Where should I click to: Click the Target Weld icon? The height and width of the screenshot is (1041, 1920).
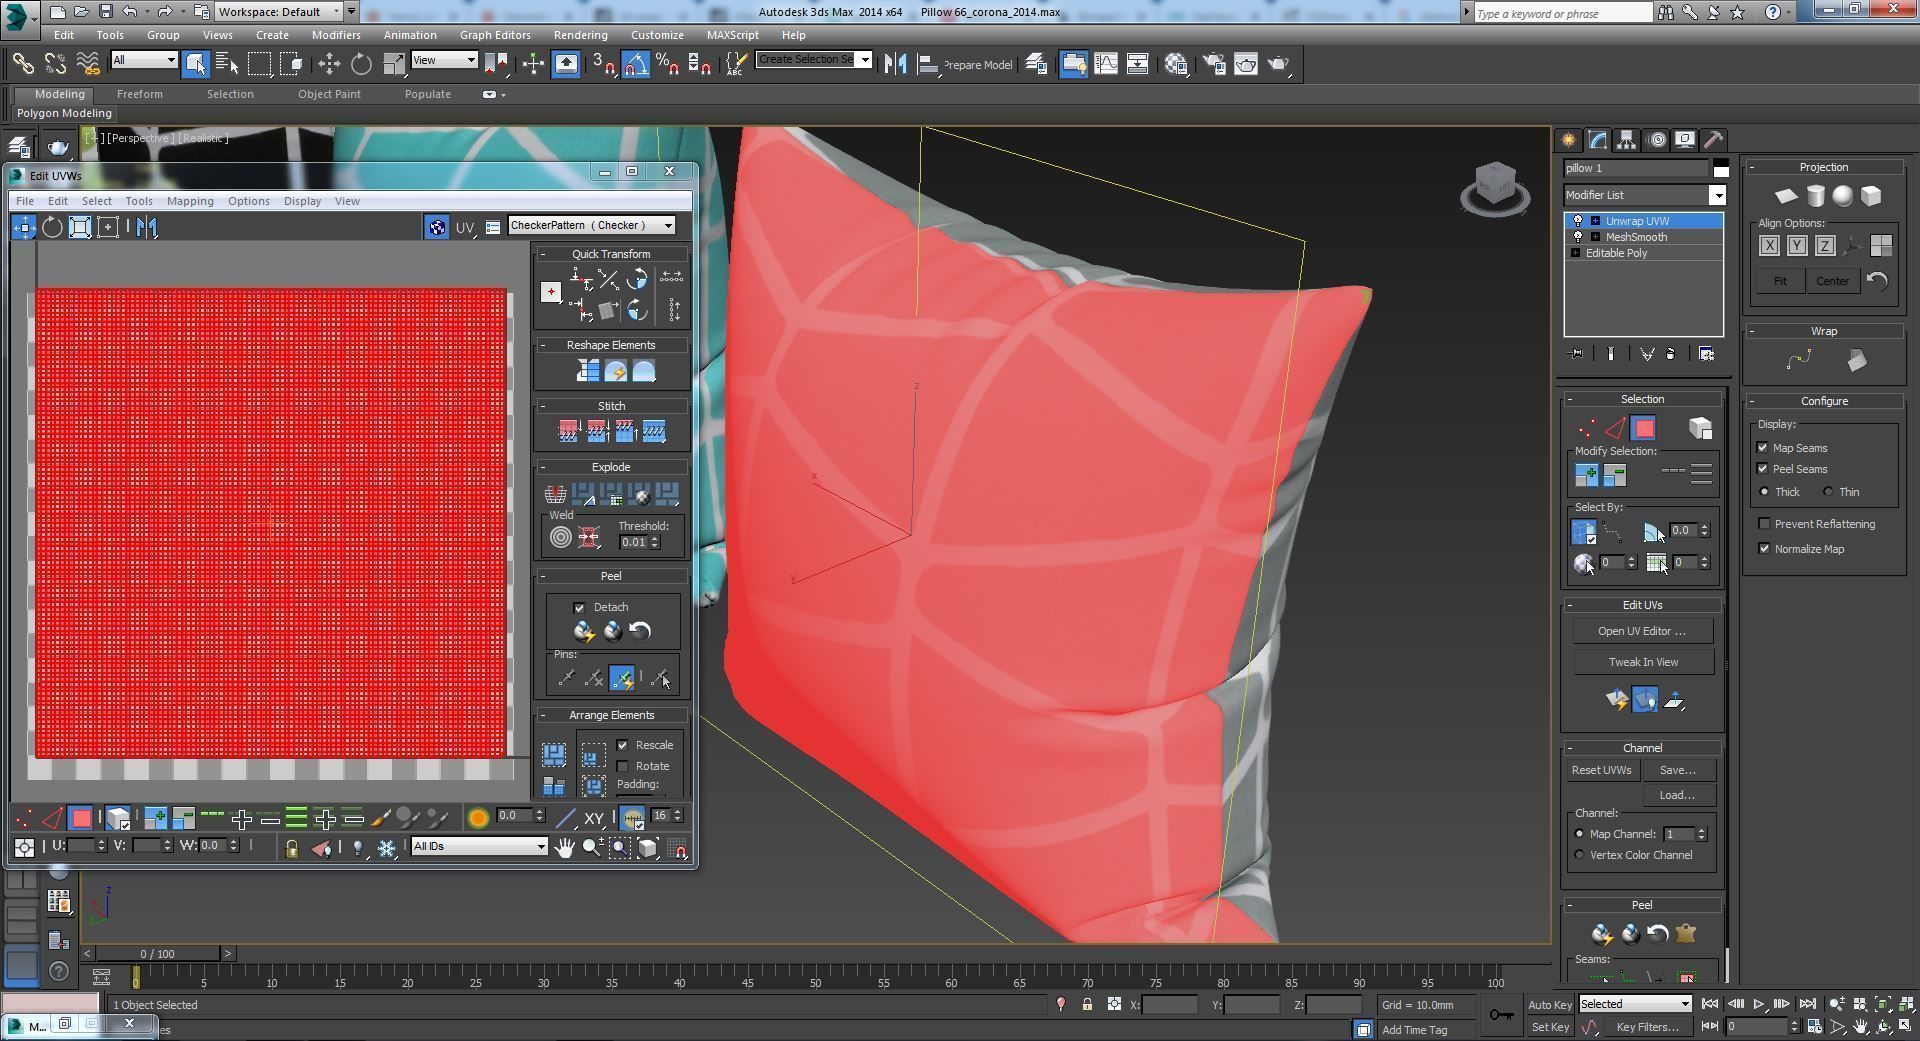(x=561, y=538)
